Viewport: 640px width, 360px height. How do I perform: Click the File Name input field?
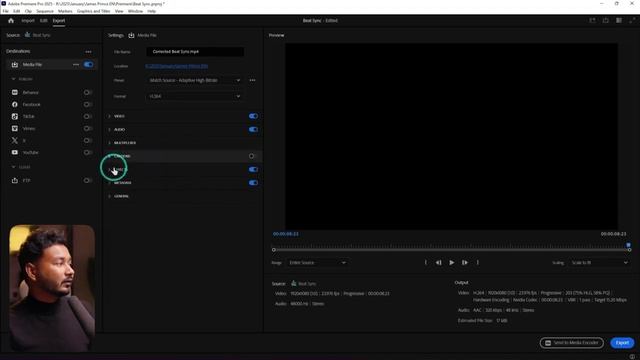(x=195, y=51)
